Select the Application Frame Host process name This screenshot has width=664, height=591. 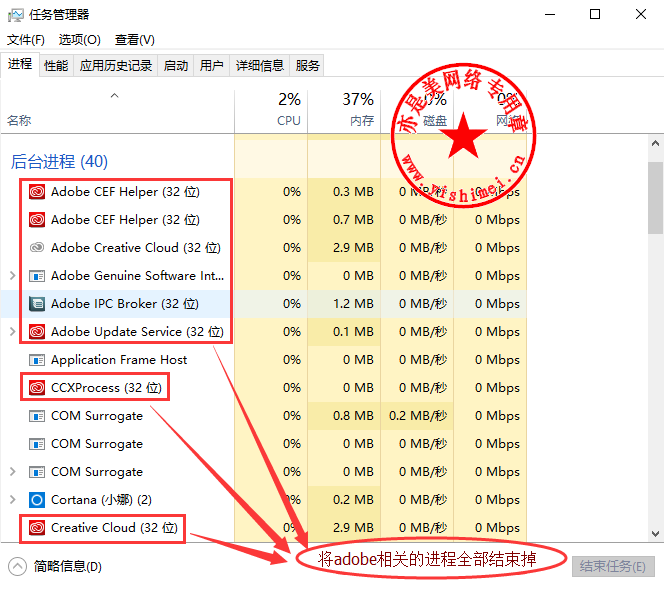[119, 360]
